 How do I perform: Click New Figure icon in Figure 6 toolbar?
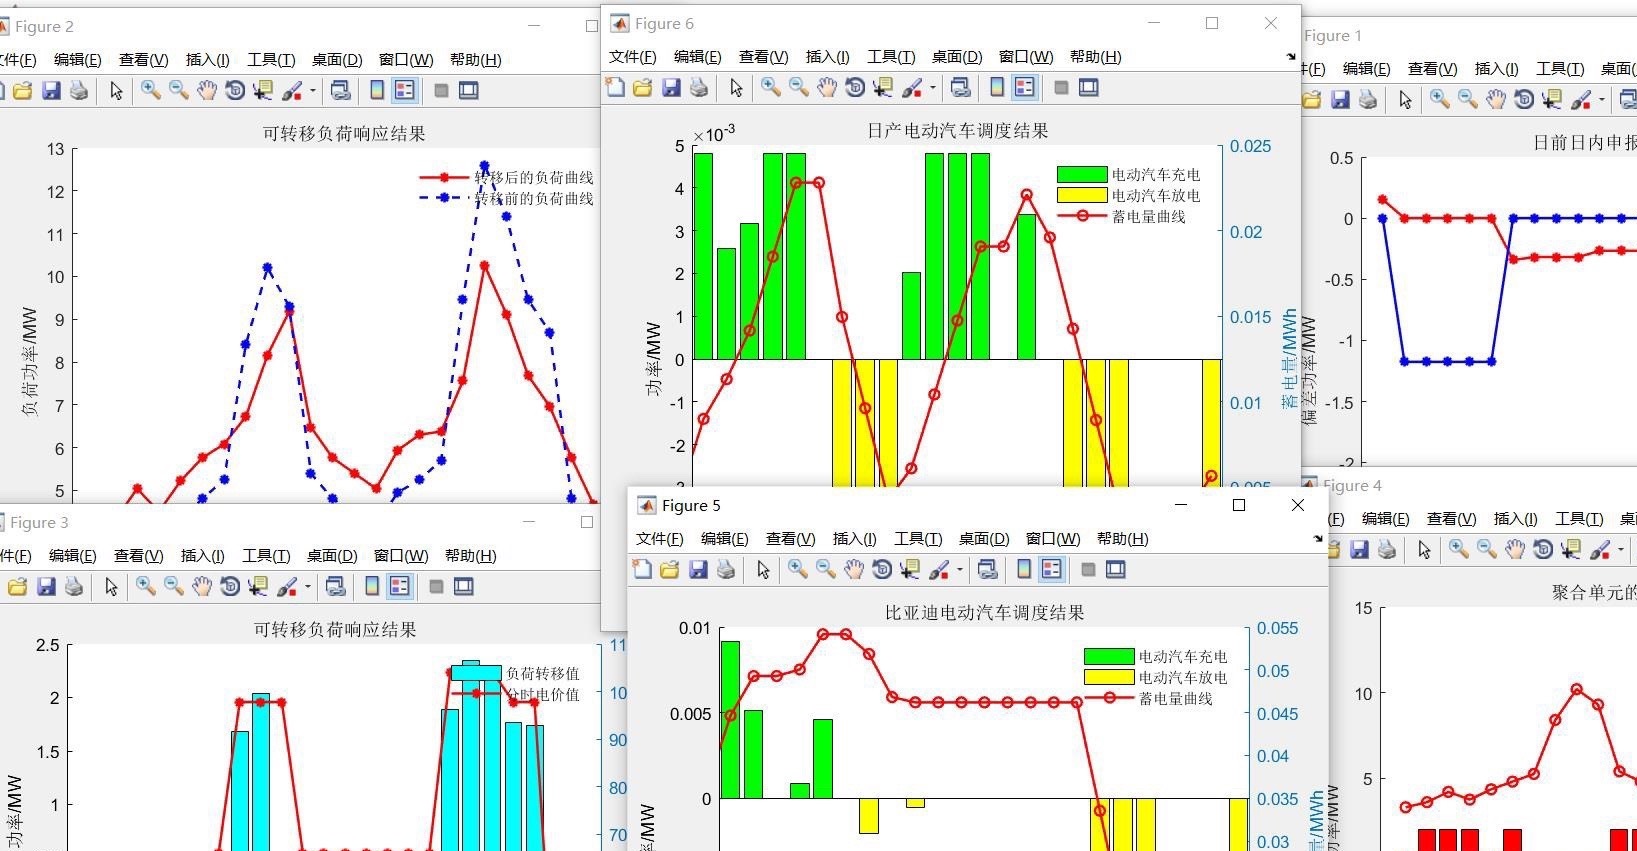615,88
